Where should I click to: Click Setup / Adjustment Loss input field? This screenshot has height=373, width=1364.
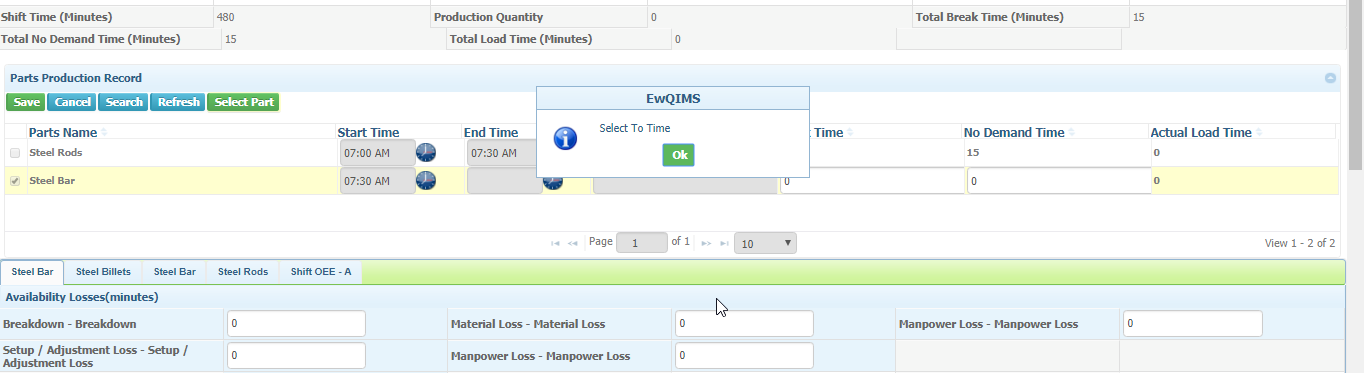[296, 355]
